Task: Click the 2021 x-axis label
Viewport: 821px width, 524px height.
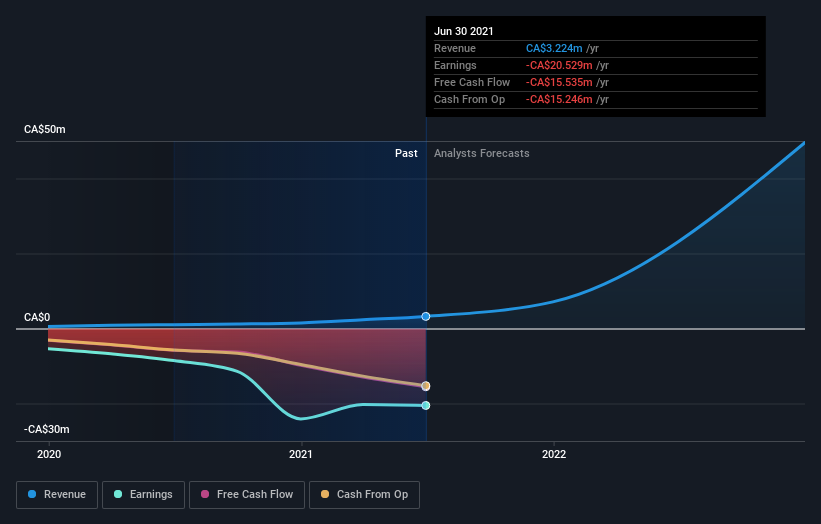Action: coord(301,454)
